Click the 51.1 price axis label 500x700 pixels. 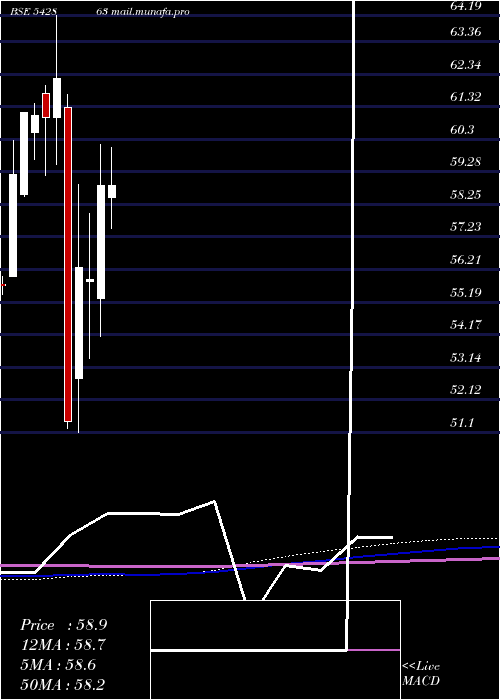[x=462, y=422]
